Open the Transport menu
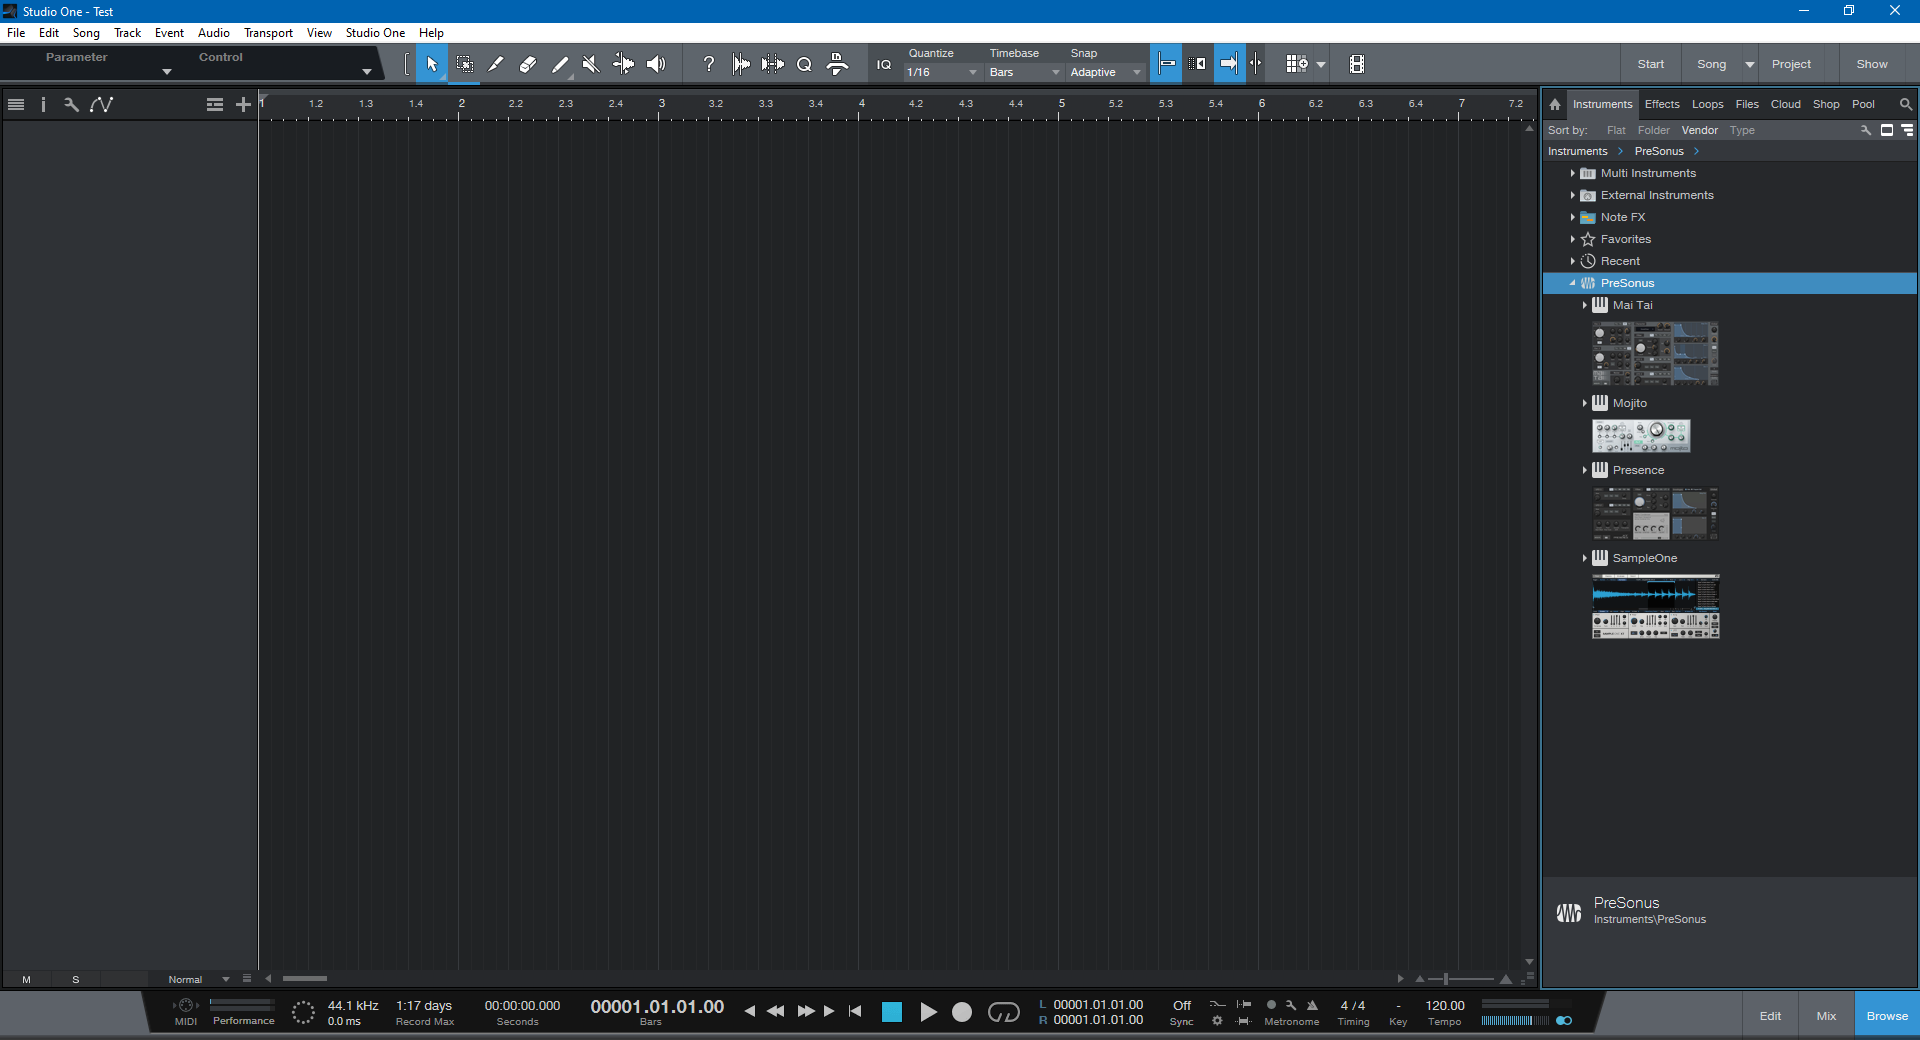Screen dimensions: 1920x1040 point(268,33)
